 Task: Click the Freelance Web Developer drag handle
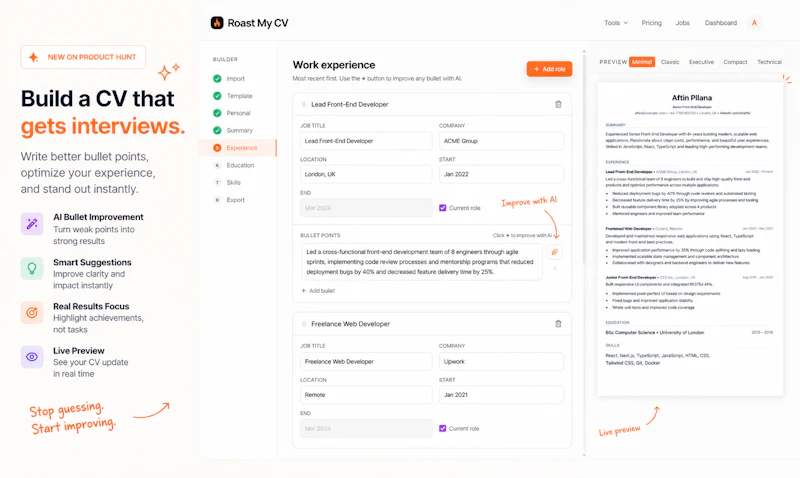[304, 324]
